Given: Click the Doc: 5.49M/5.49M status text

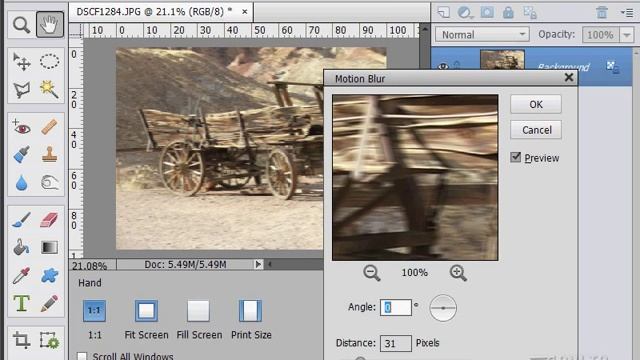Looking at the screenshot, I should pos(185,264).
